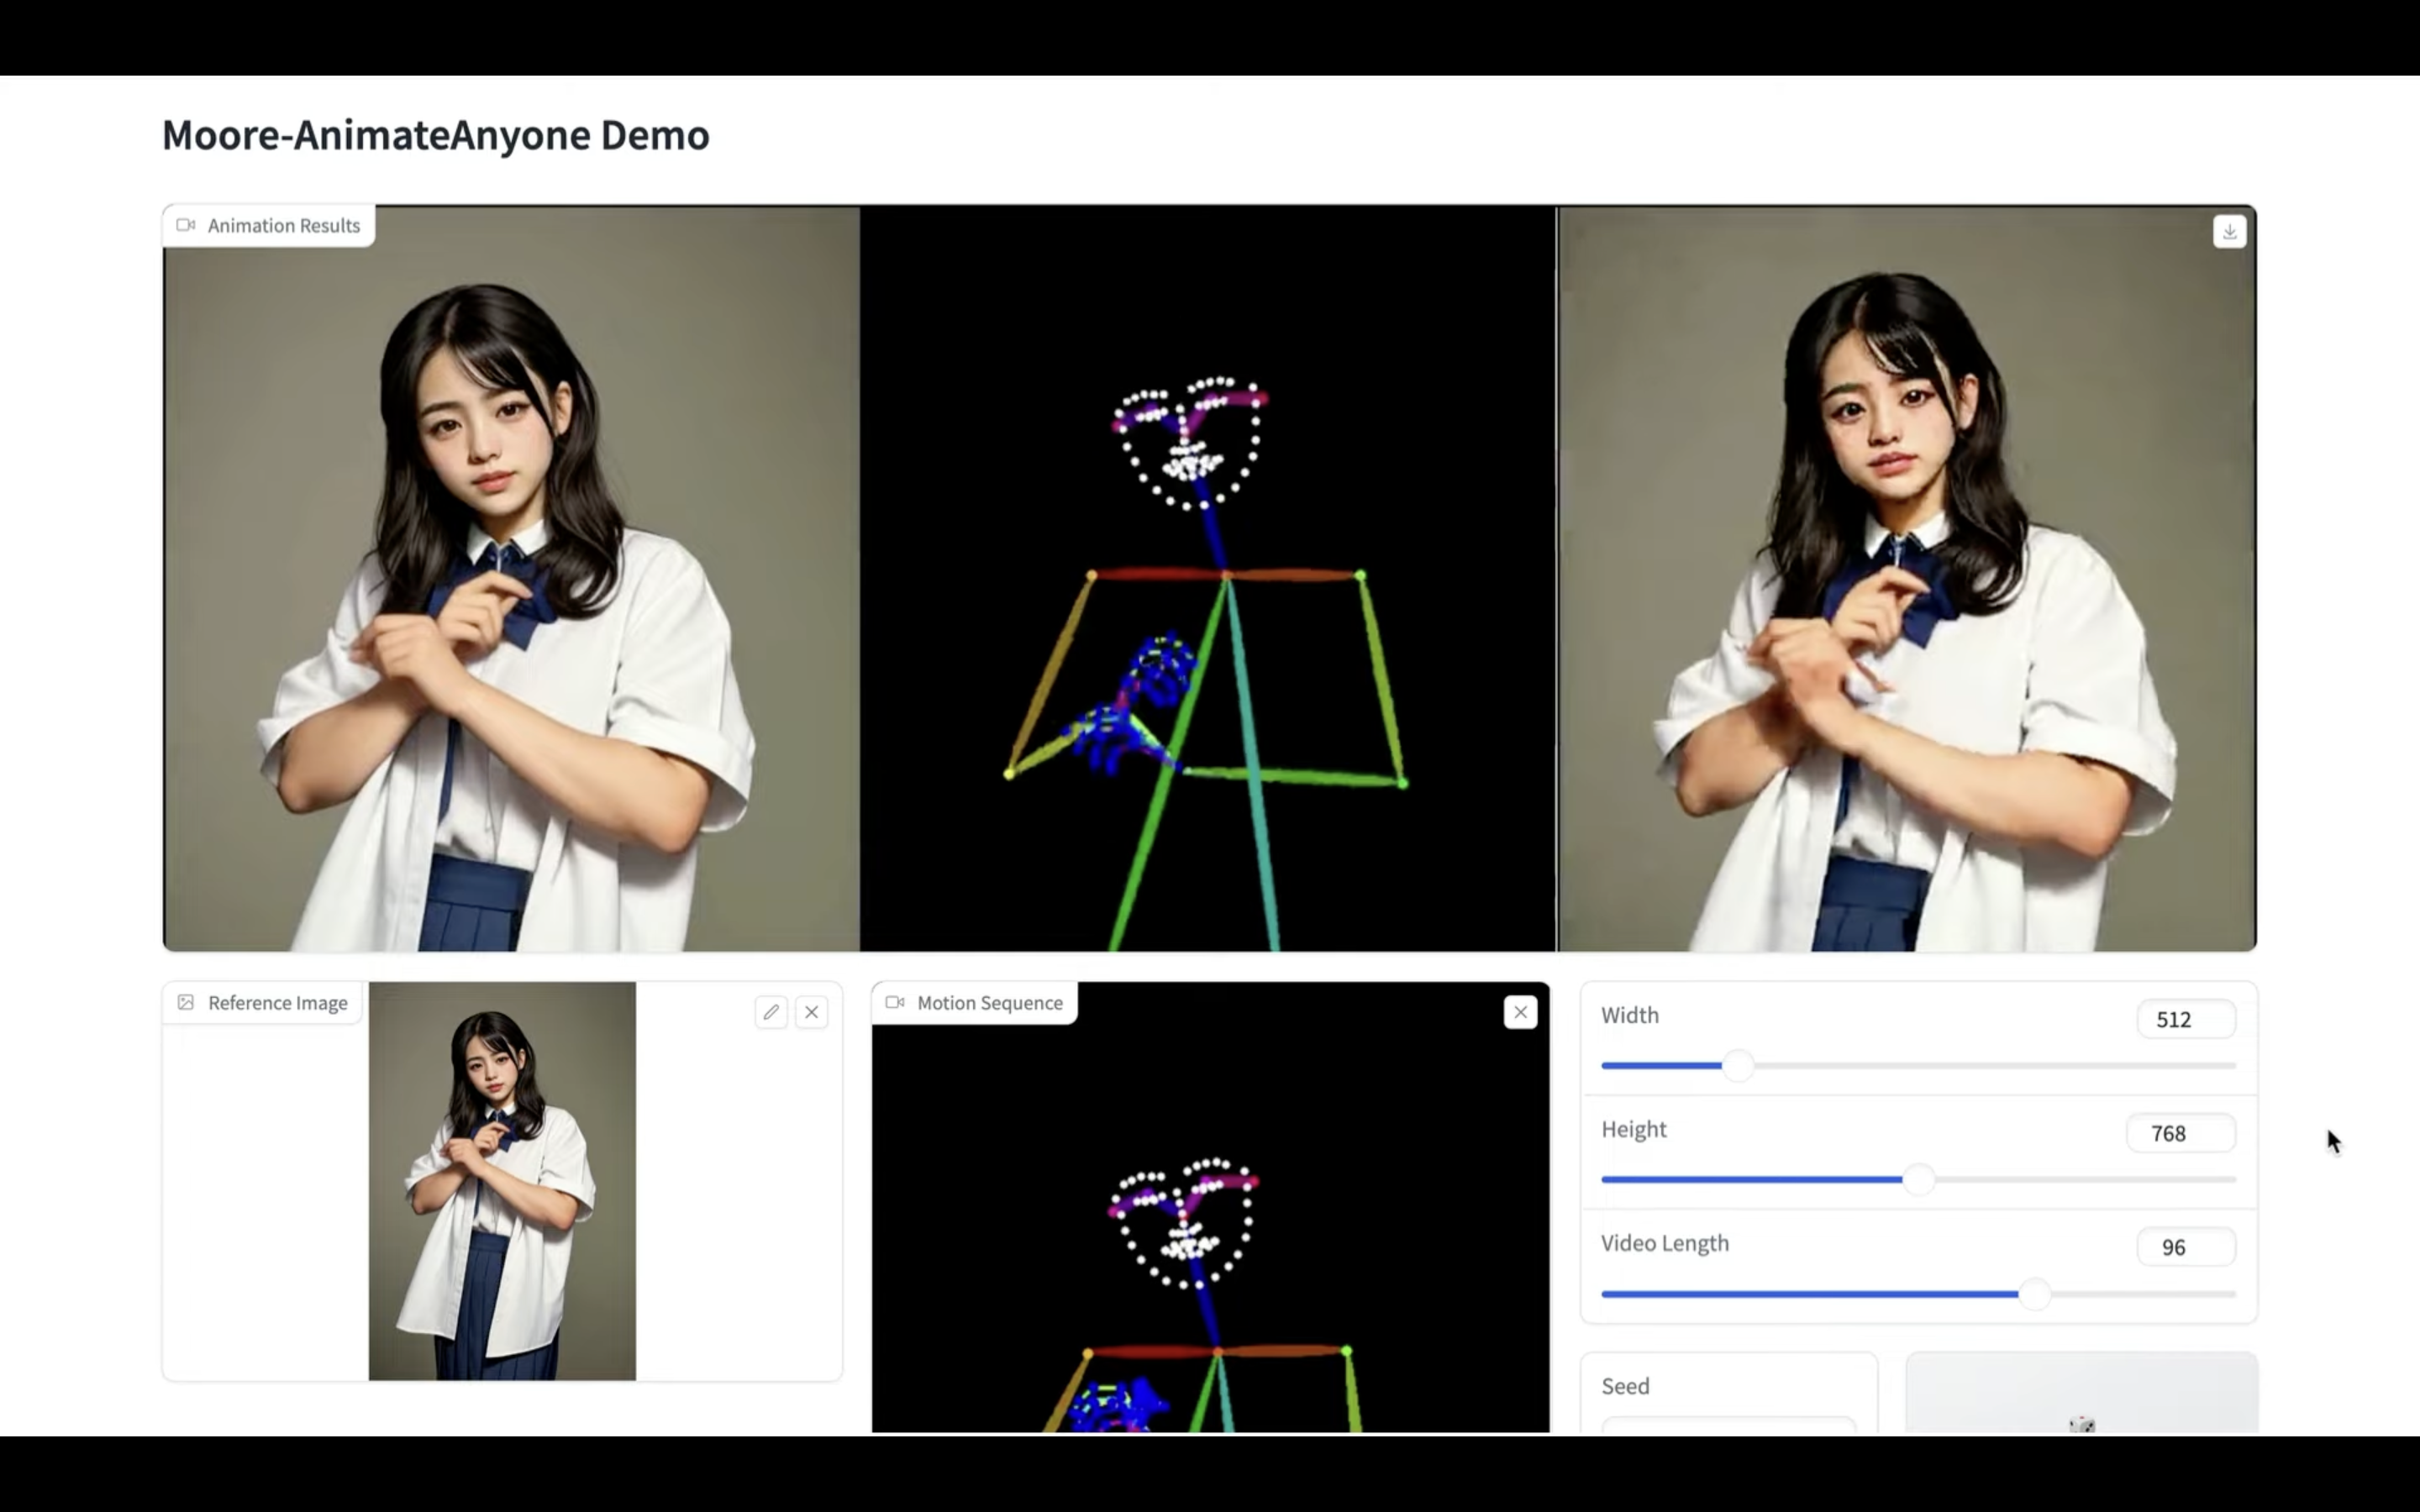
Task: Click the reference image thumbnail
Action: [x=502, y=1181]
